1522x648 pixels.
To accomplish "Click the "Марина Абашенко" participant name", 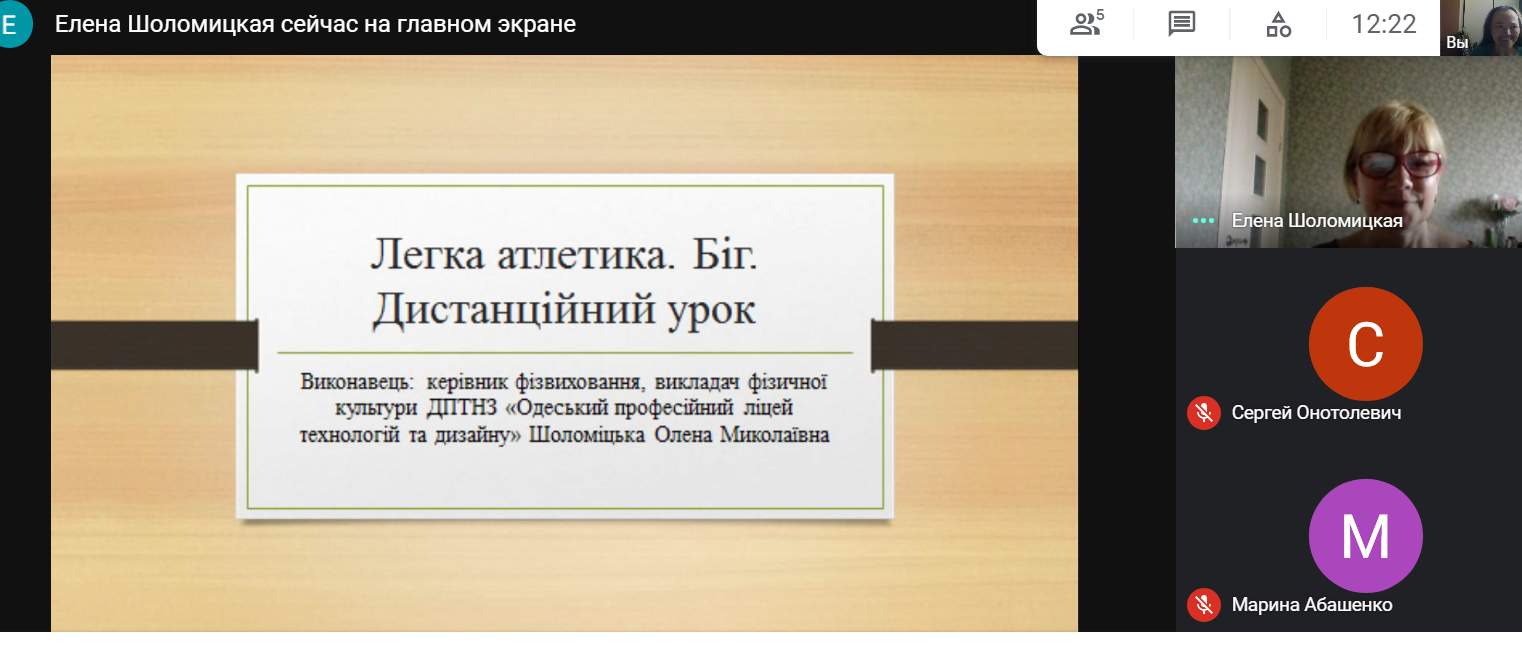I will pyautogui.click(x=1311, y=605).
